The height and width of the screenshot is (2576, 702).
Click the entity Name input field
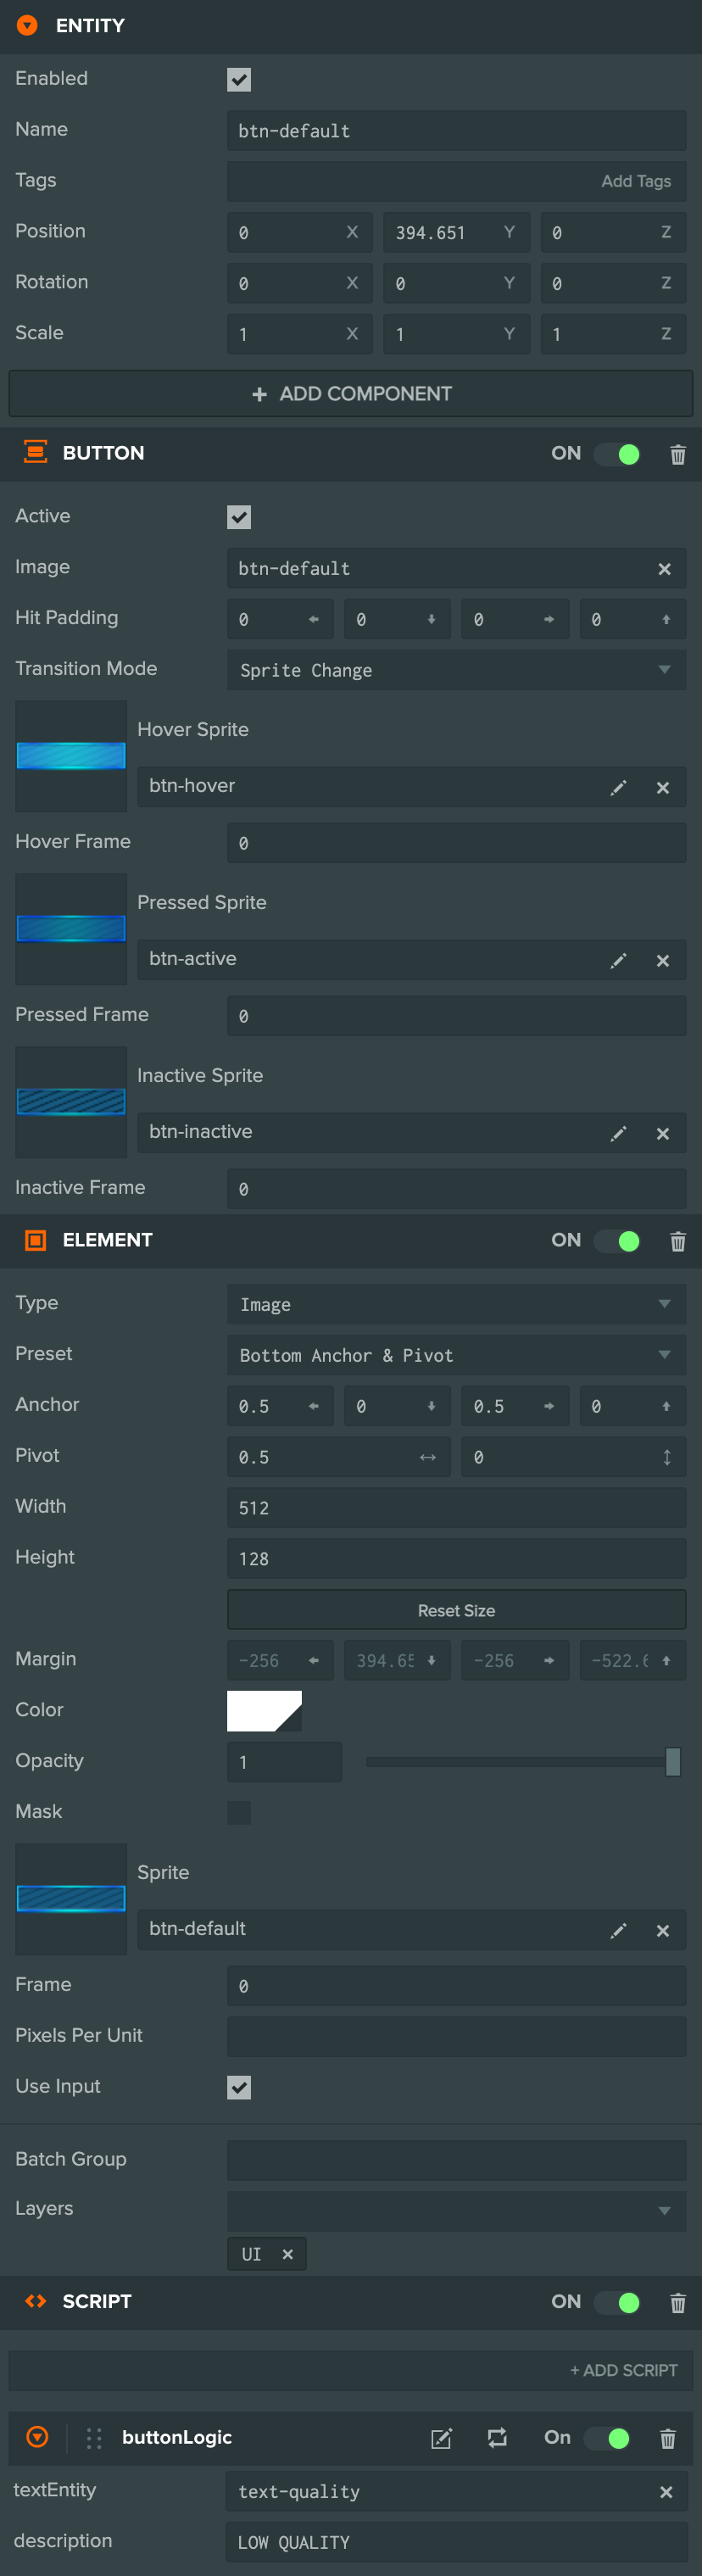[456, 131]
